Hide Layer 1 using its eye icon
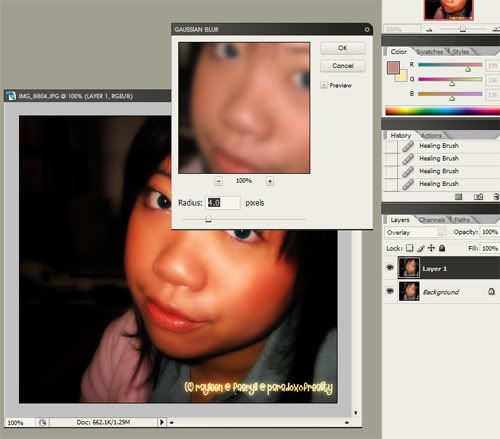Viewport: 500px width, 439px height. [x=390, y=268]
